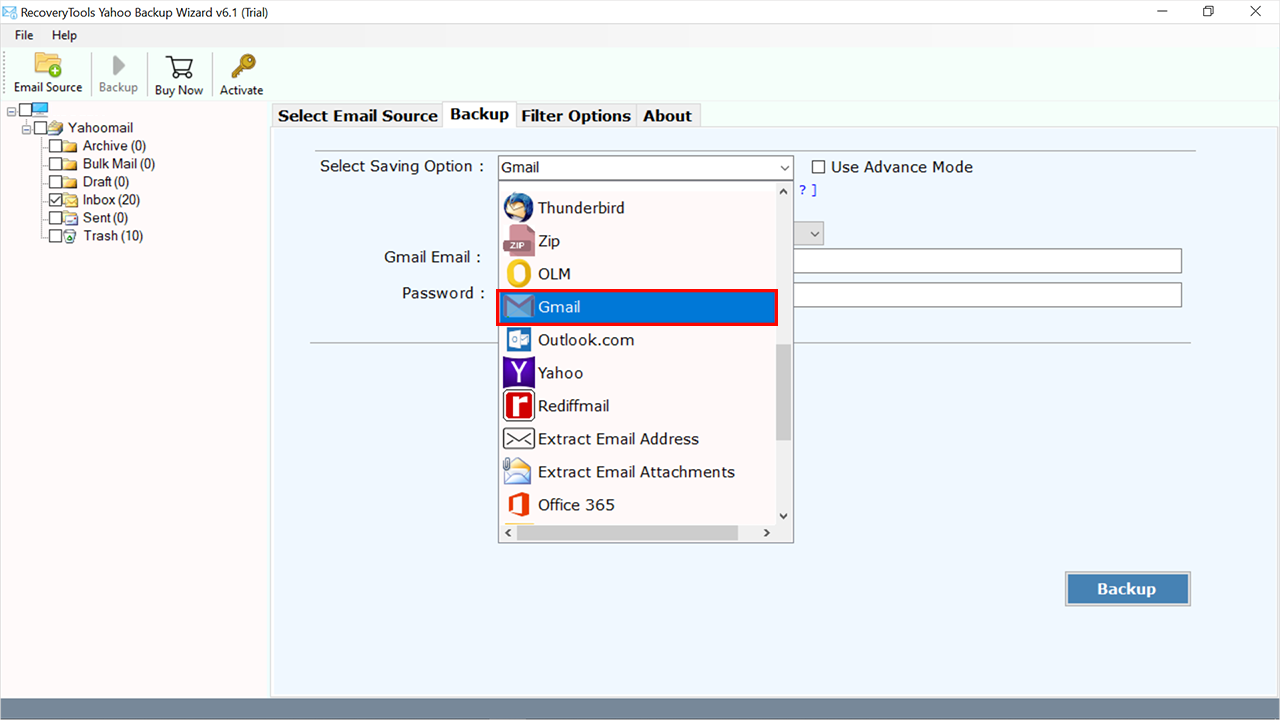The width and height of the screenshot is (1280, 720).
Task: Click the Draft folder icon
Action: [71, 182]
